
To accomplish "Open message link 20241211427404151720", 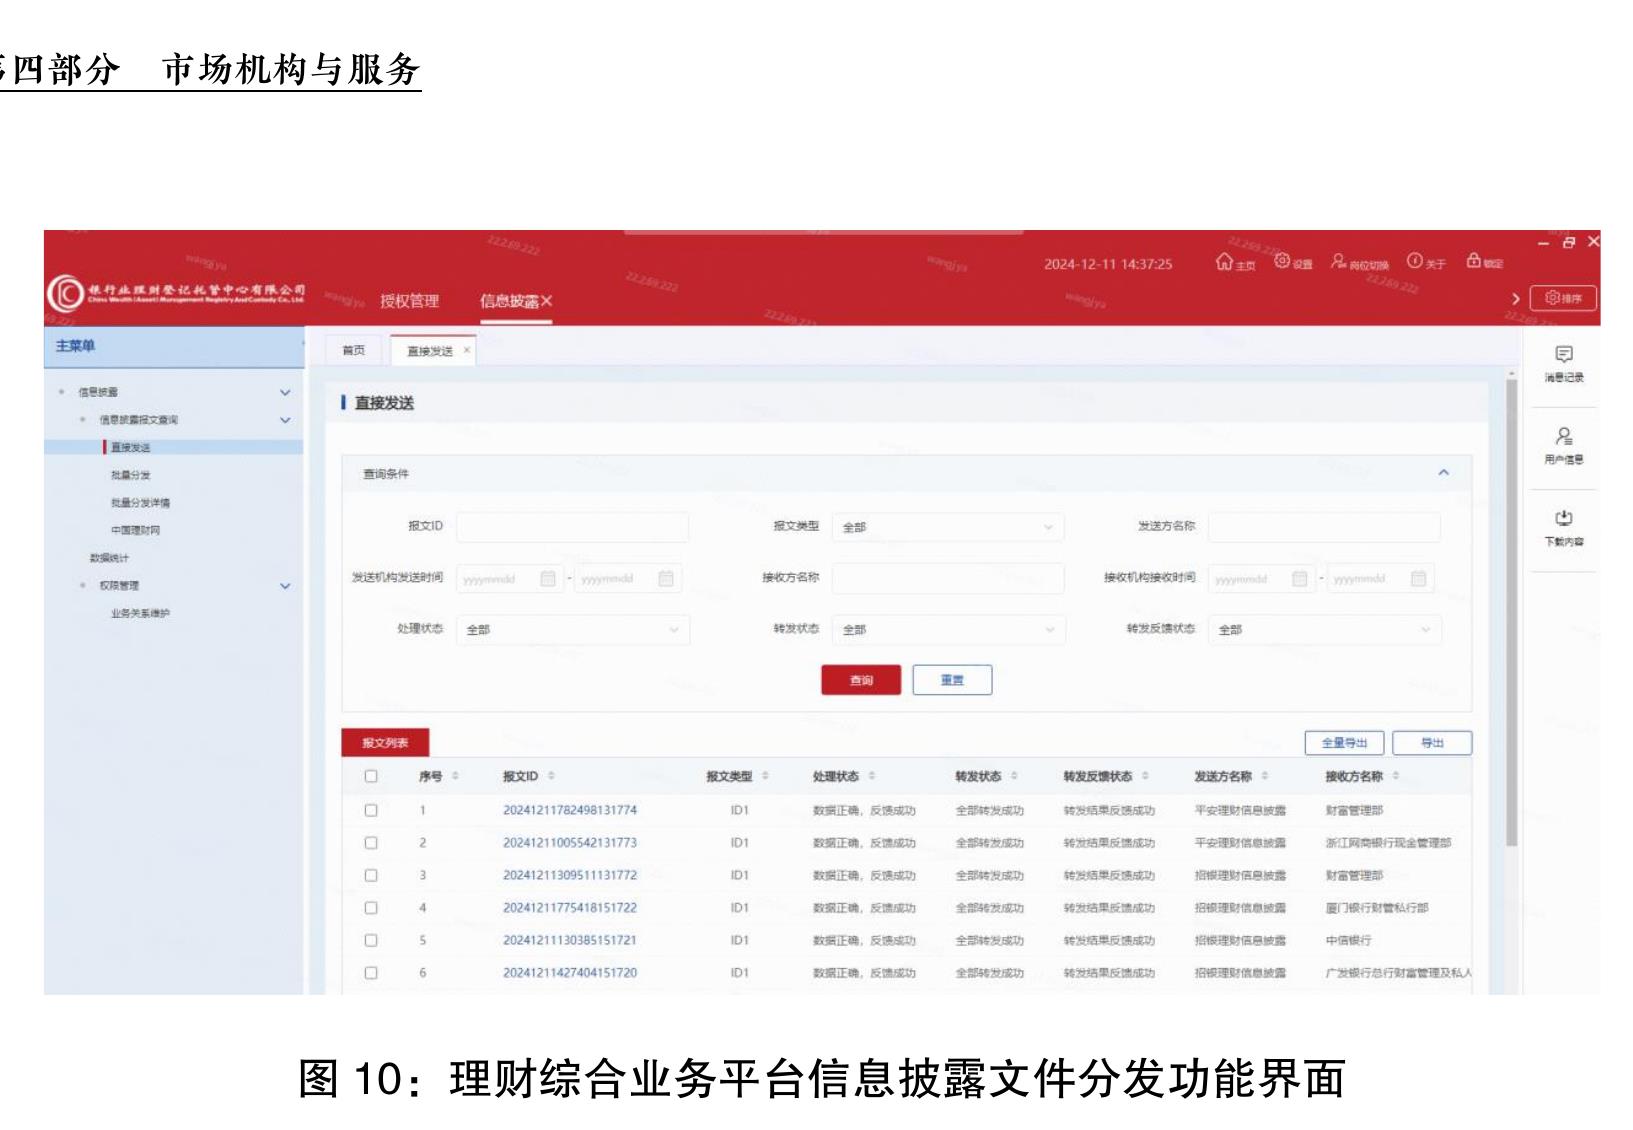I will coord(569,973).
